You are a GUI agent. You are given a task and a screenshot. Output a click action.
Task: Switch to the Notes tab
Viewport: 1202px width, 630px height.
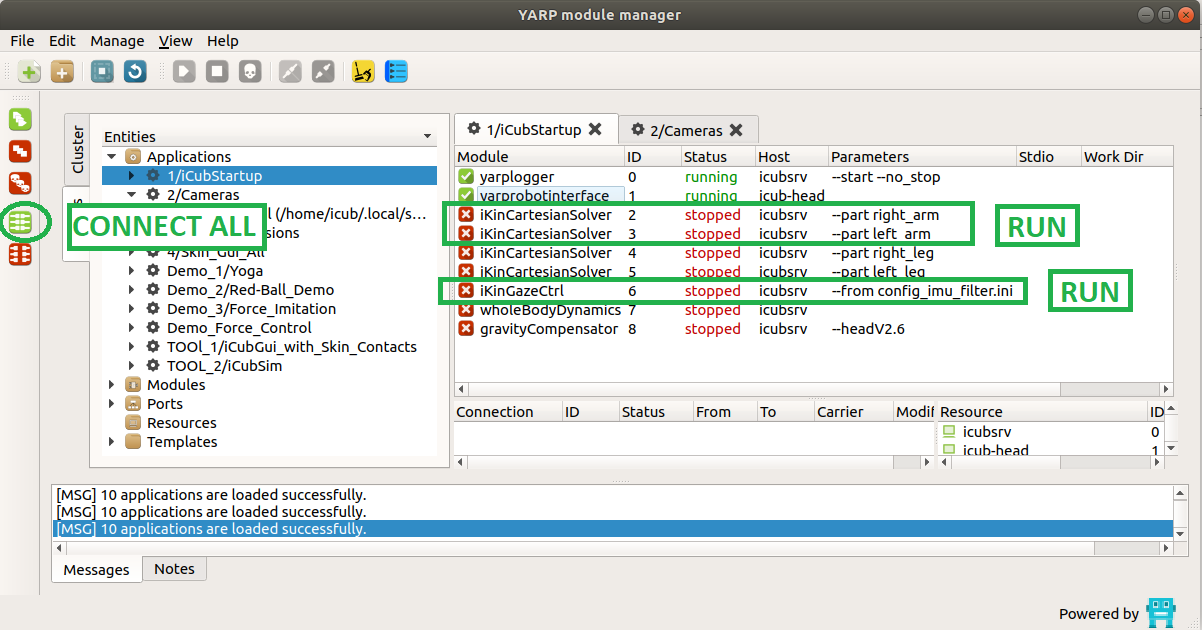click(174, 568)
